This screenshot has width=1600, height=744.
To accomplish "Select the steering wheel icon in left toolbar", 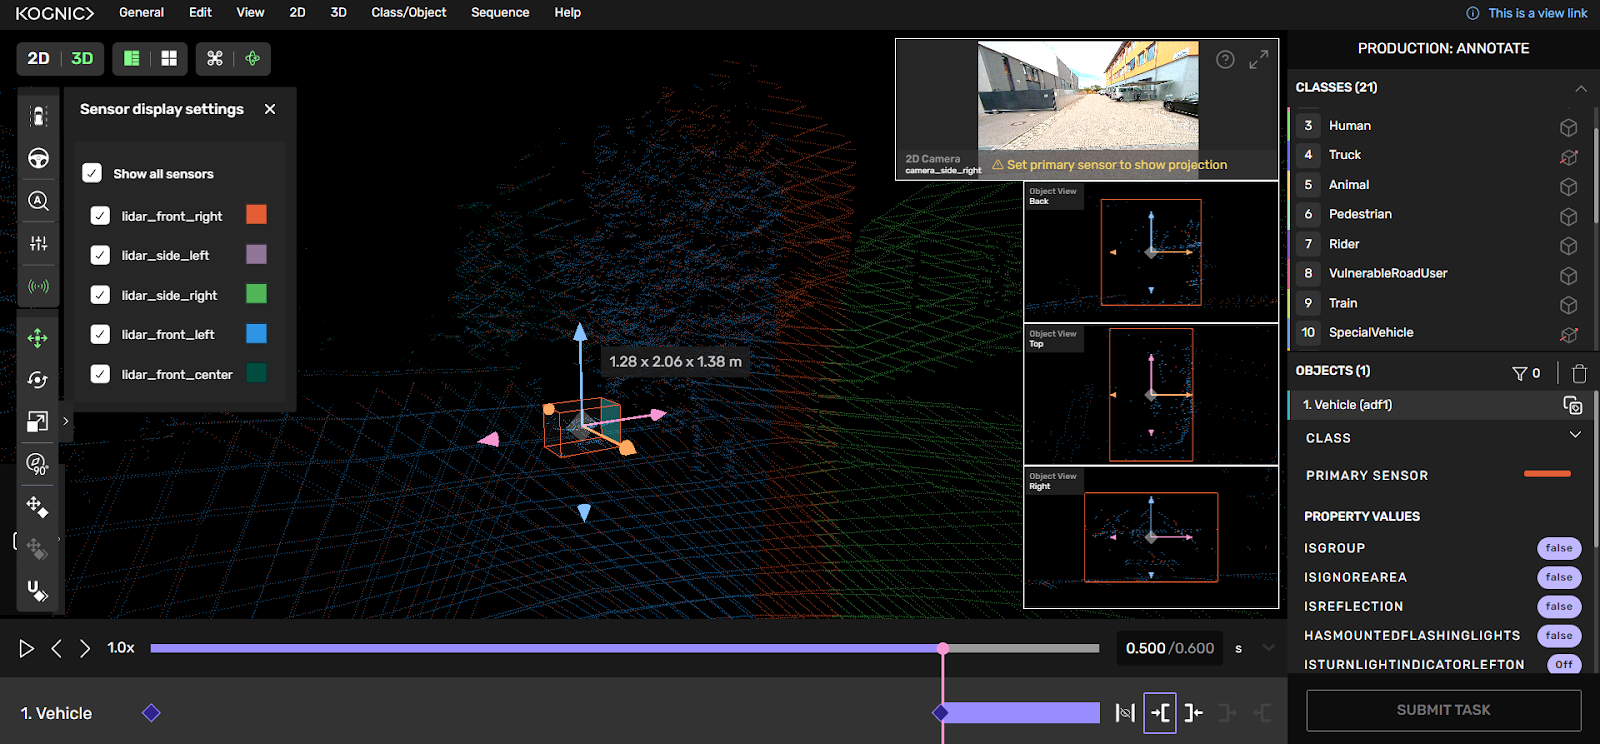I will tap(38, 158).
